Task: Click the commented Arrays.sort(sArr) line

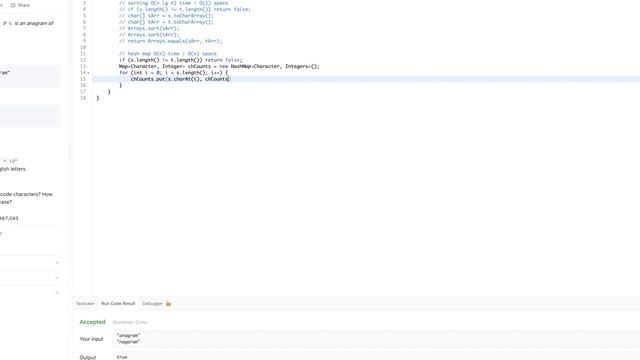Action: [149, 29]
